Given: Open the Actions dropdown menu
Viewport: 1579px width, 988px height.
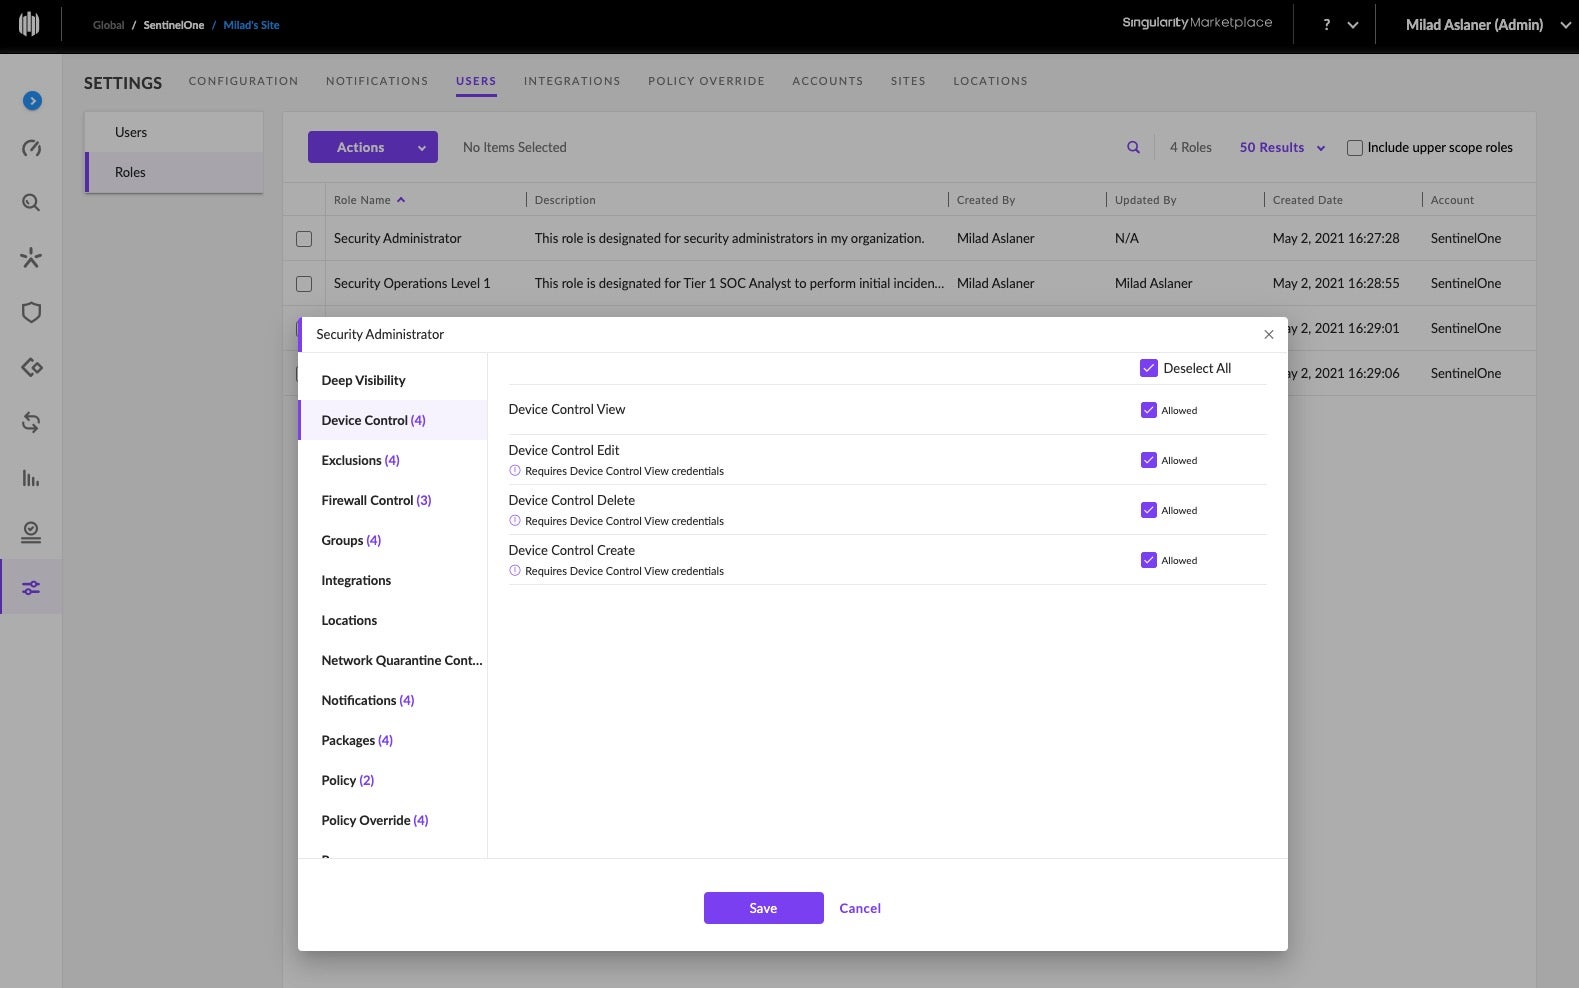Looking at the screenshot, I should pos(372,148).
